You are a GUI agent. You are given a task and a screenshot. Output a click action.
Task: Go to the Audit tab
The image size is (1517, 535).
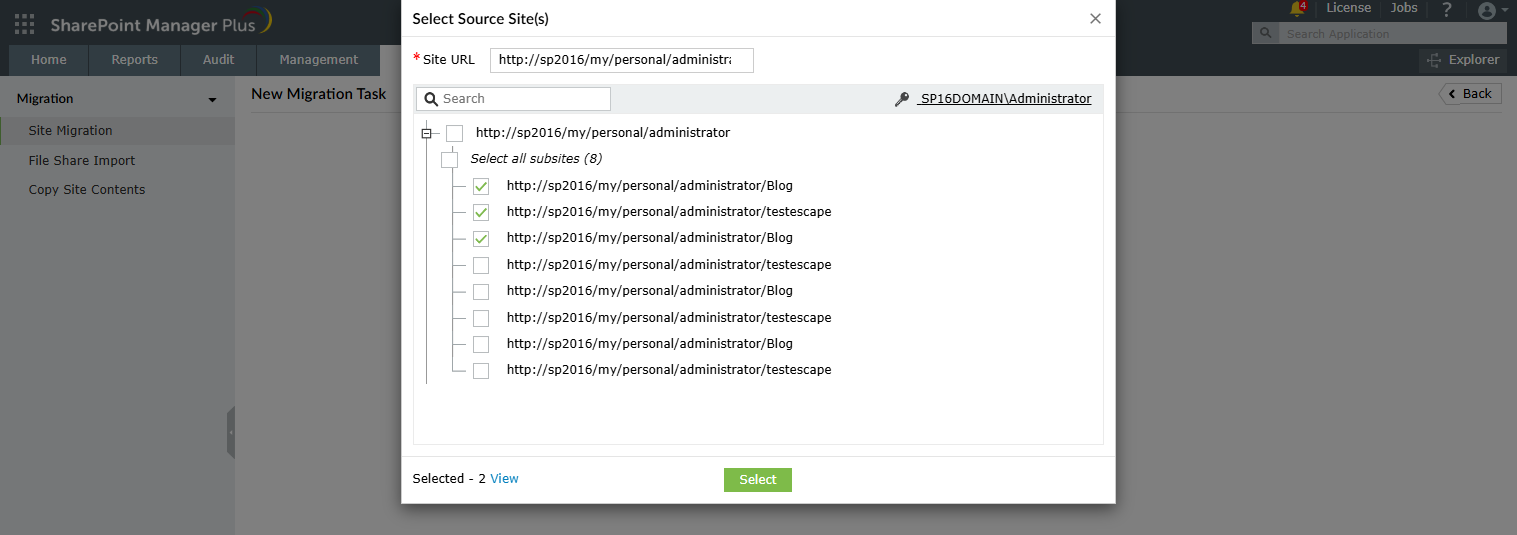point(219,60)
